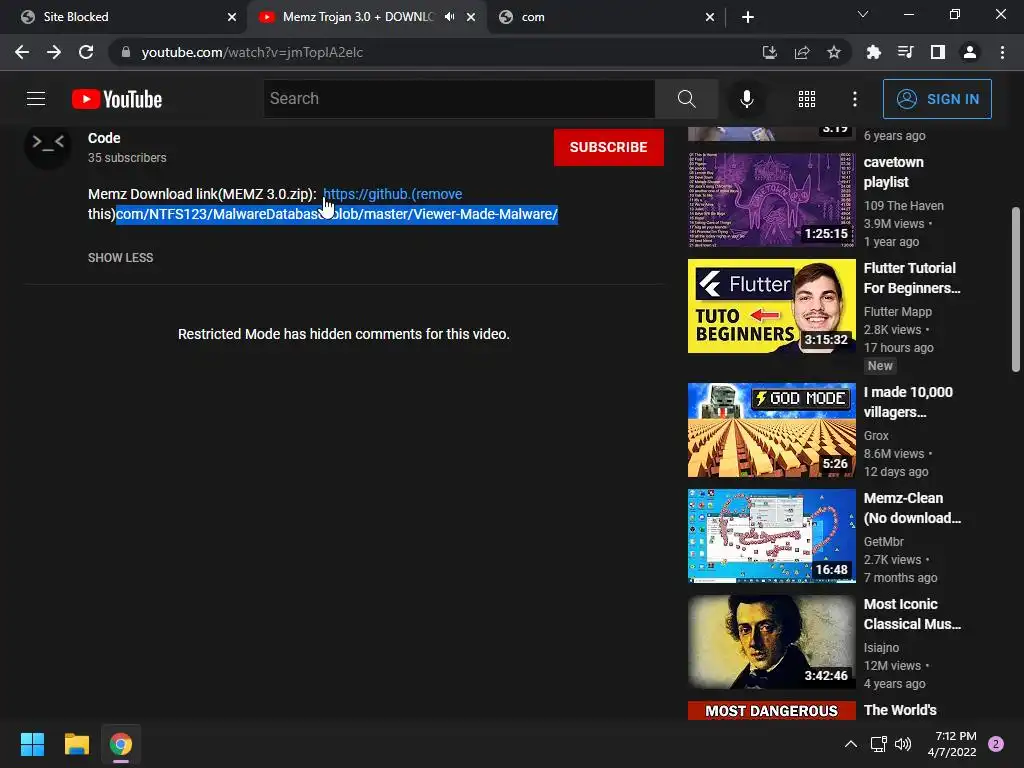This screenshot has width=1024, height=768.
Task: Open the 'cavetown playlist' title
Action: 893,172
